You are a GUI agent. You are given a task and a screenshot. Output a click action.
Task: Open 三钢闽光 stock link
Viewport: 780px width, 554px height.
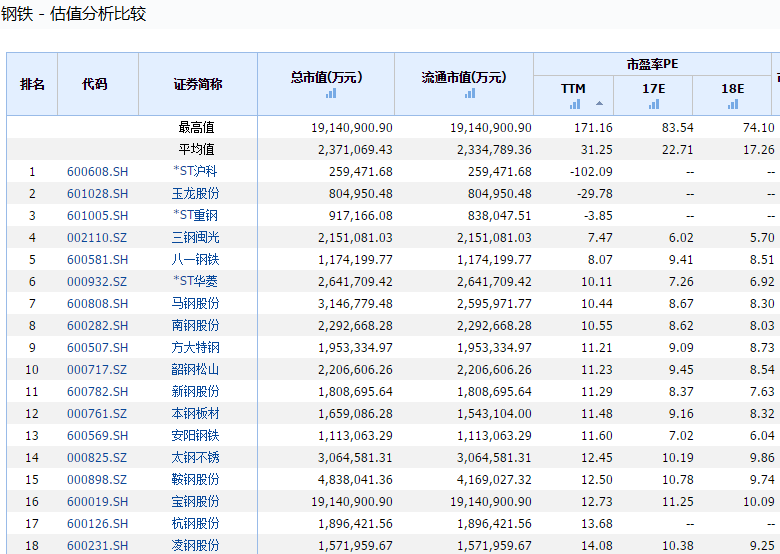point(195,237)
